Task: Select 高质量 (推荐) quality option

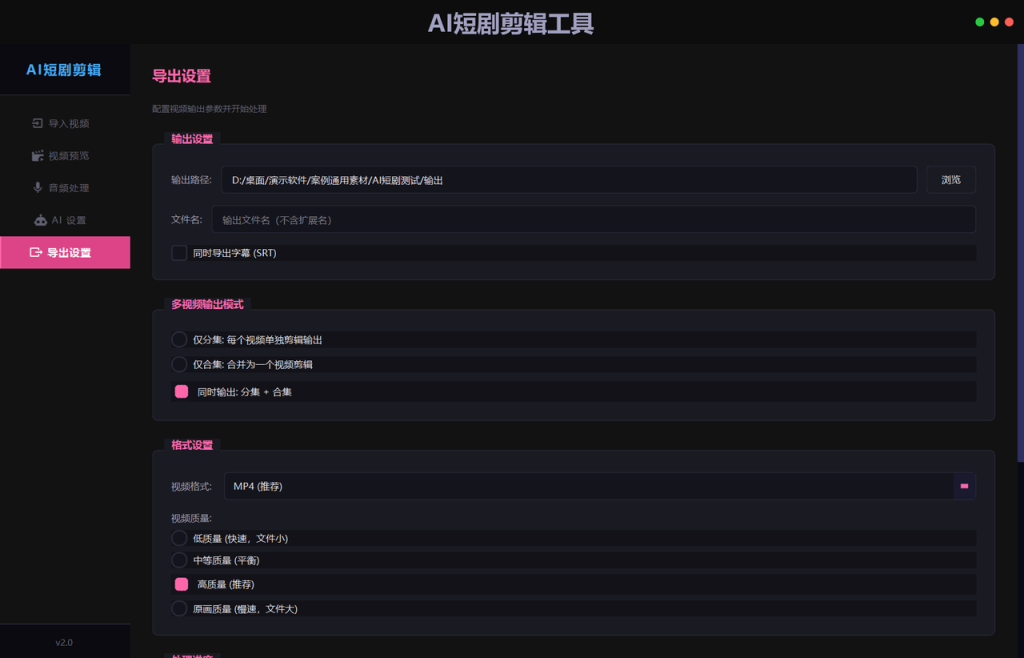Action: point(182,584)
